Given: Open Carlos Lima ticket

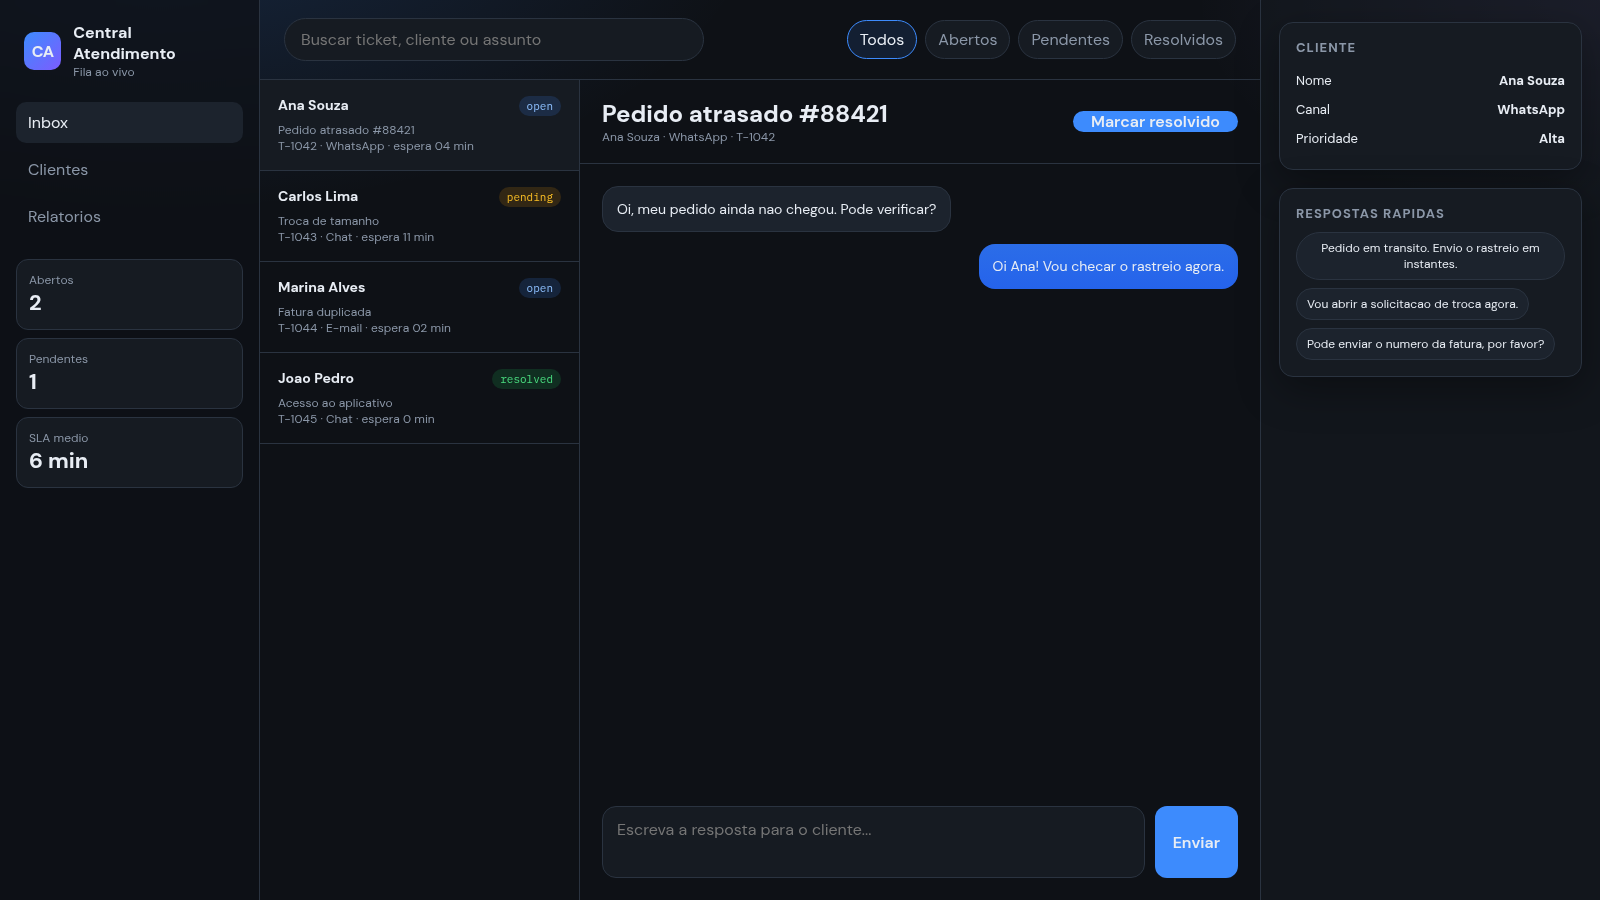Looking at the screenshot, I should 419,216.
